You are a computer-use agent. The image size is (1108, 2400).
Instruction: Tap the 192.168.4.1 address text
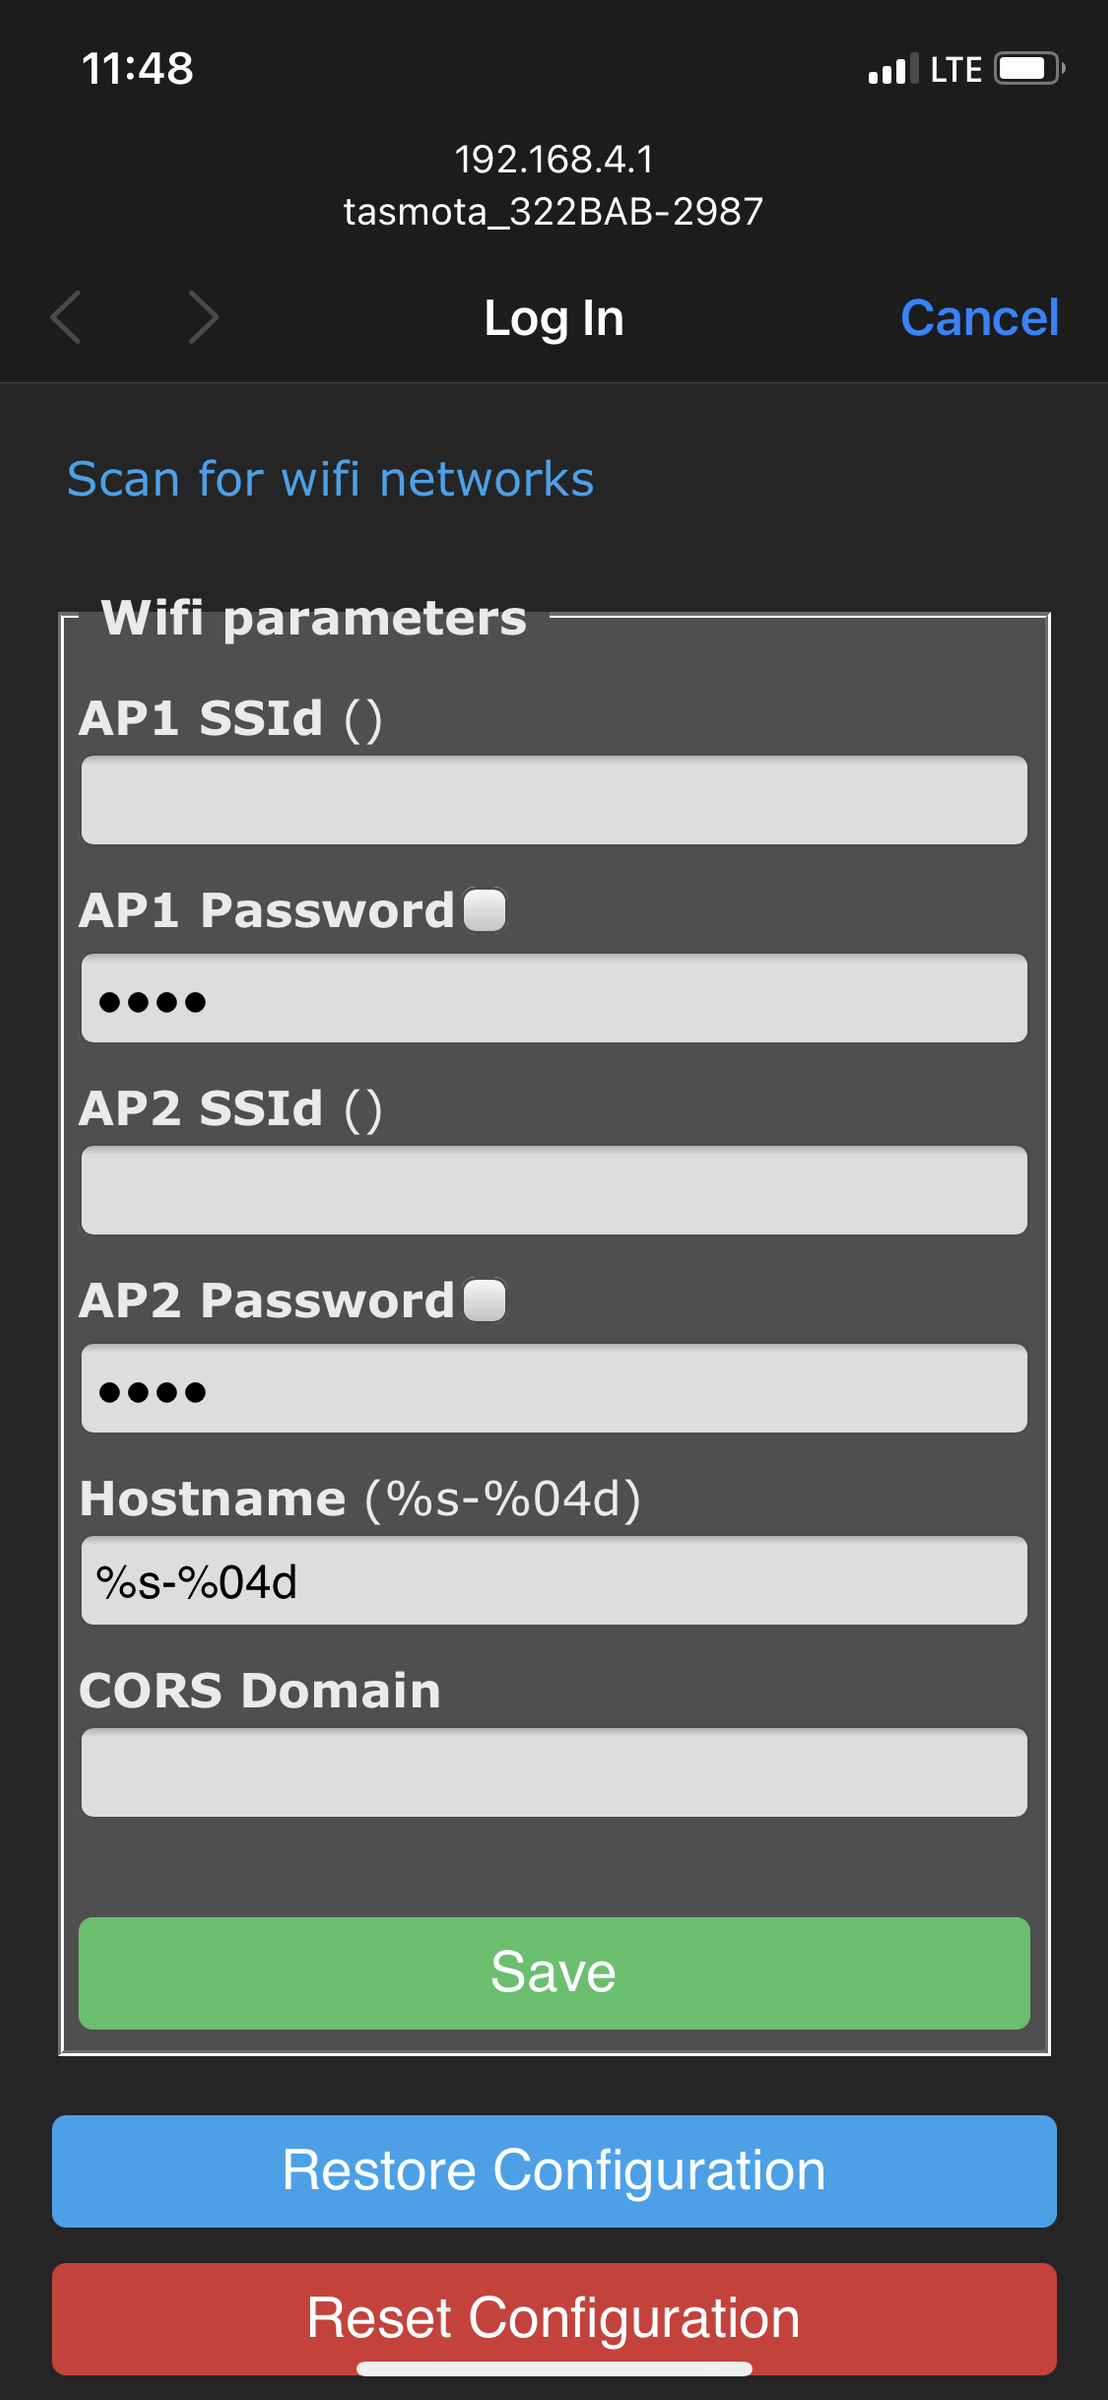point(554,159)
